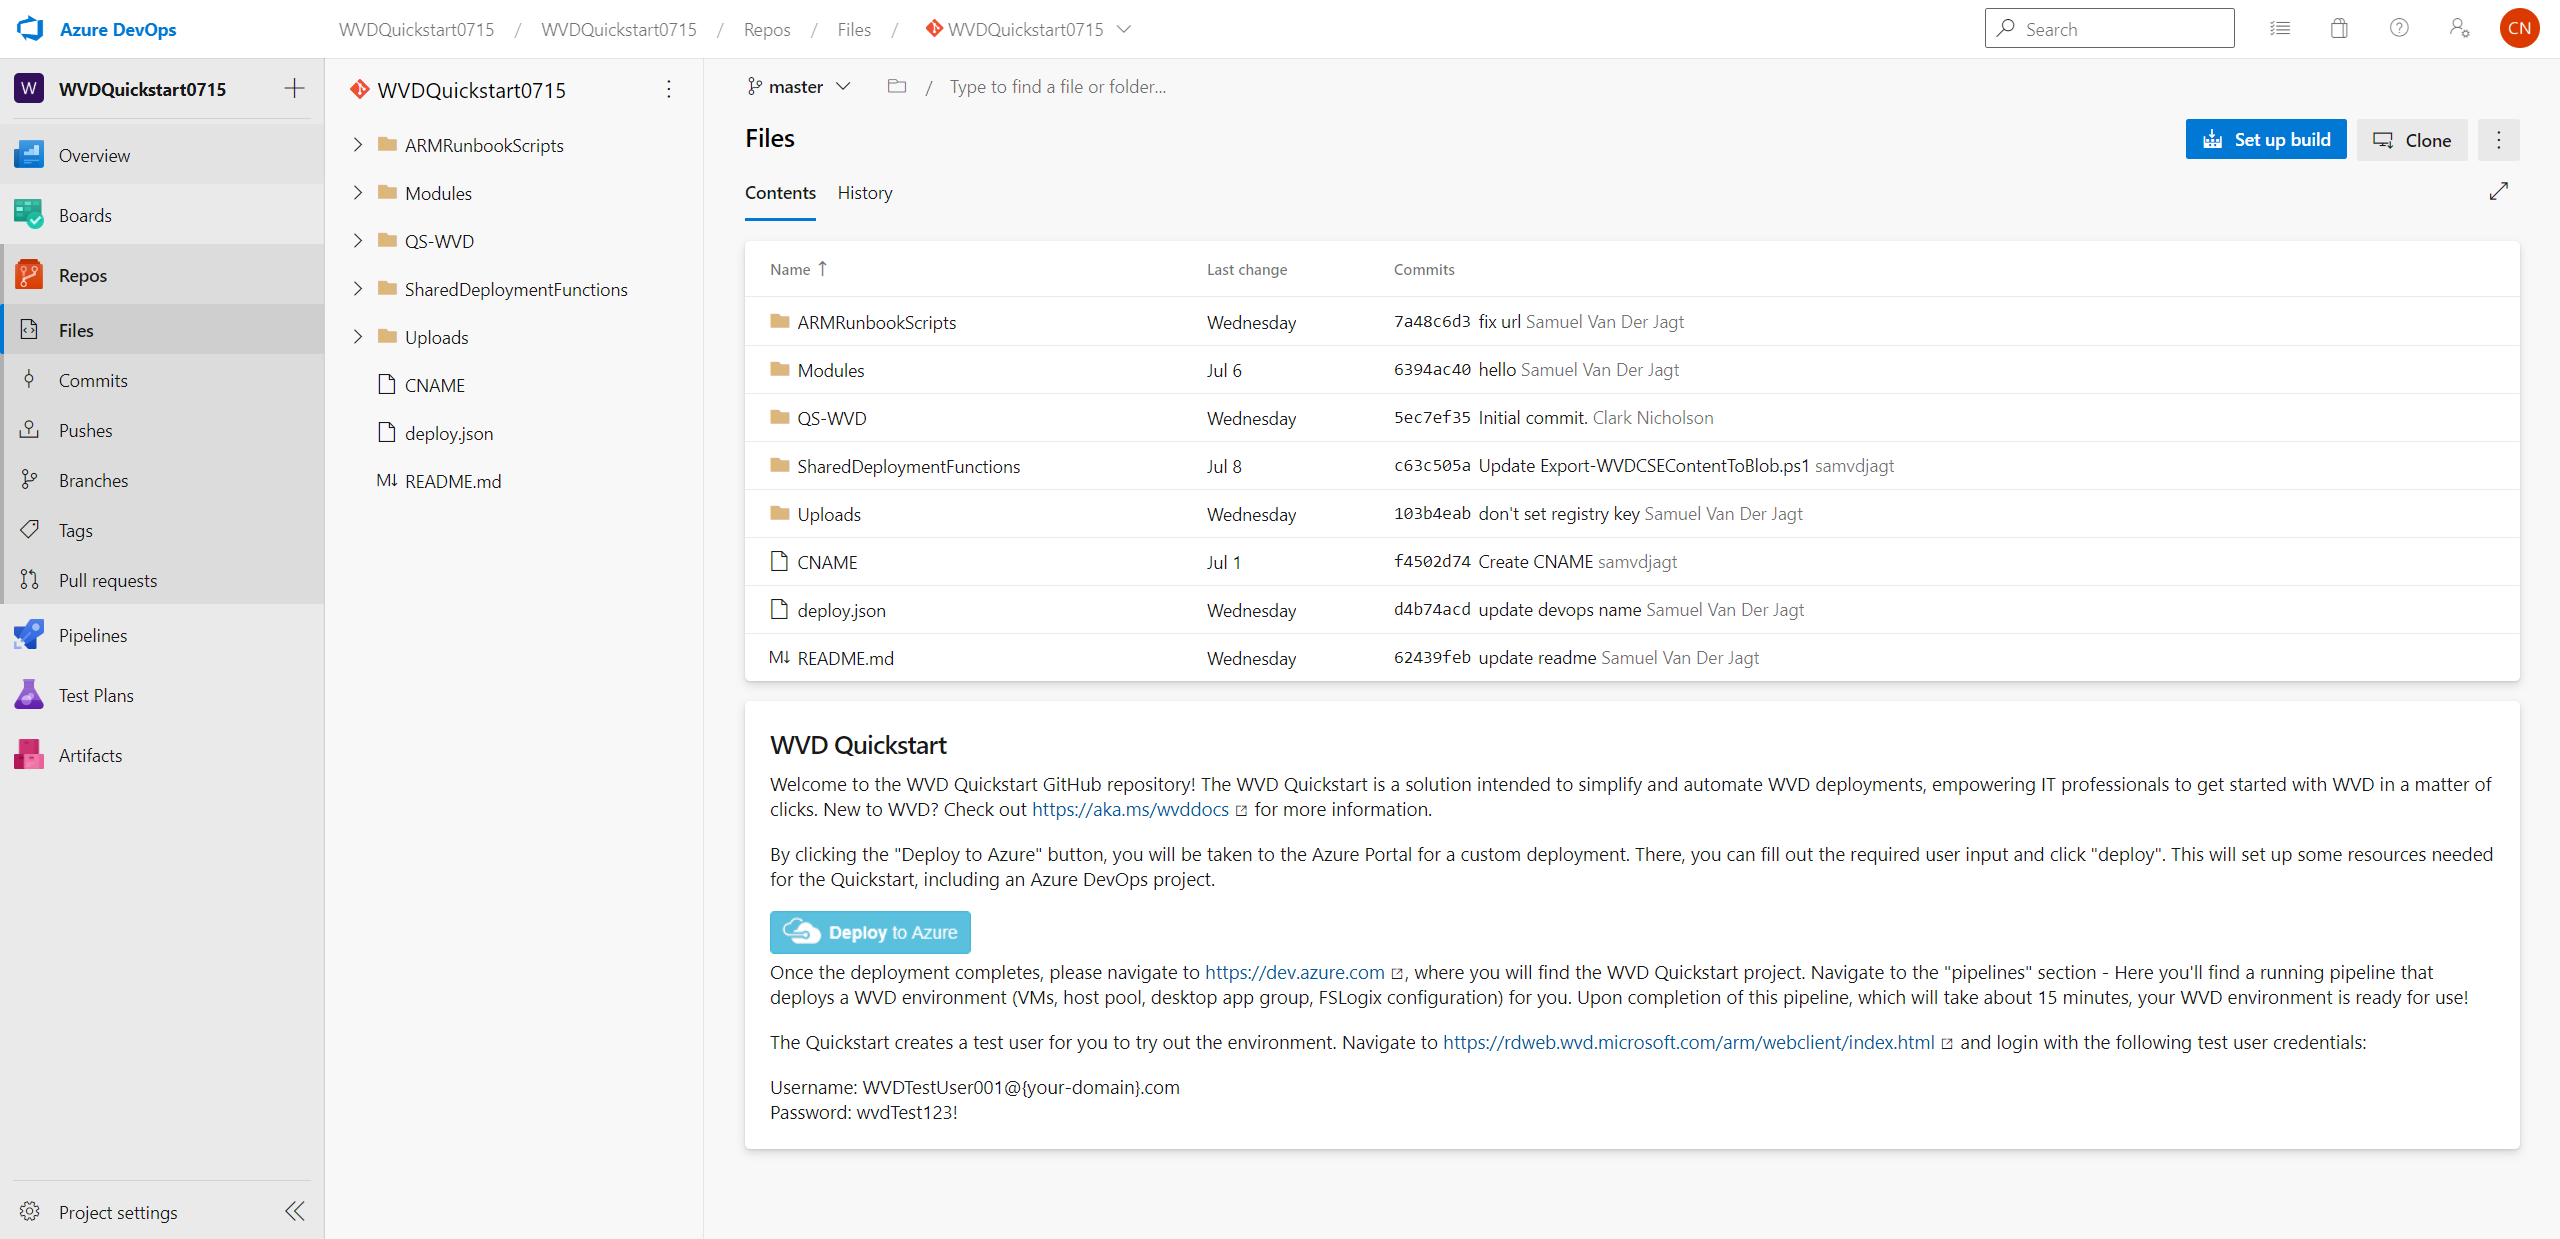Viewport: 2560px width, 1239px height.
Task: Click the Branches sidebar icon
Action: [x=29, y=479]
